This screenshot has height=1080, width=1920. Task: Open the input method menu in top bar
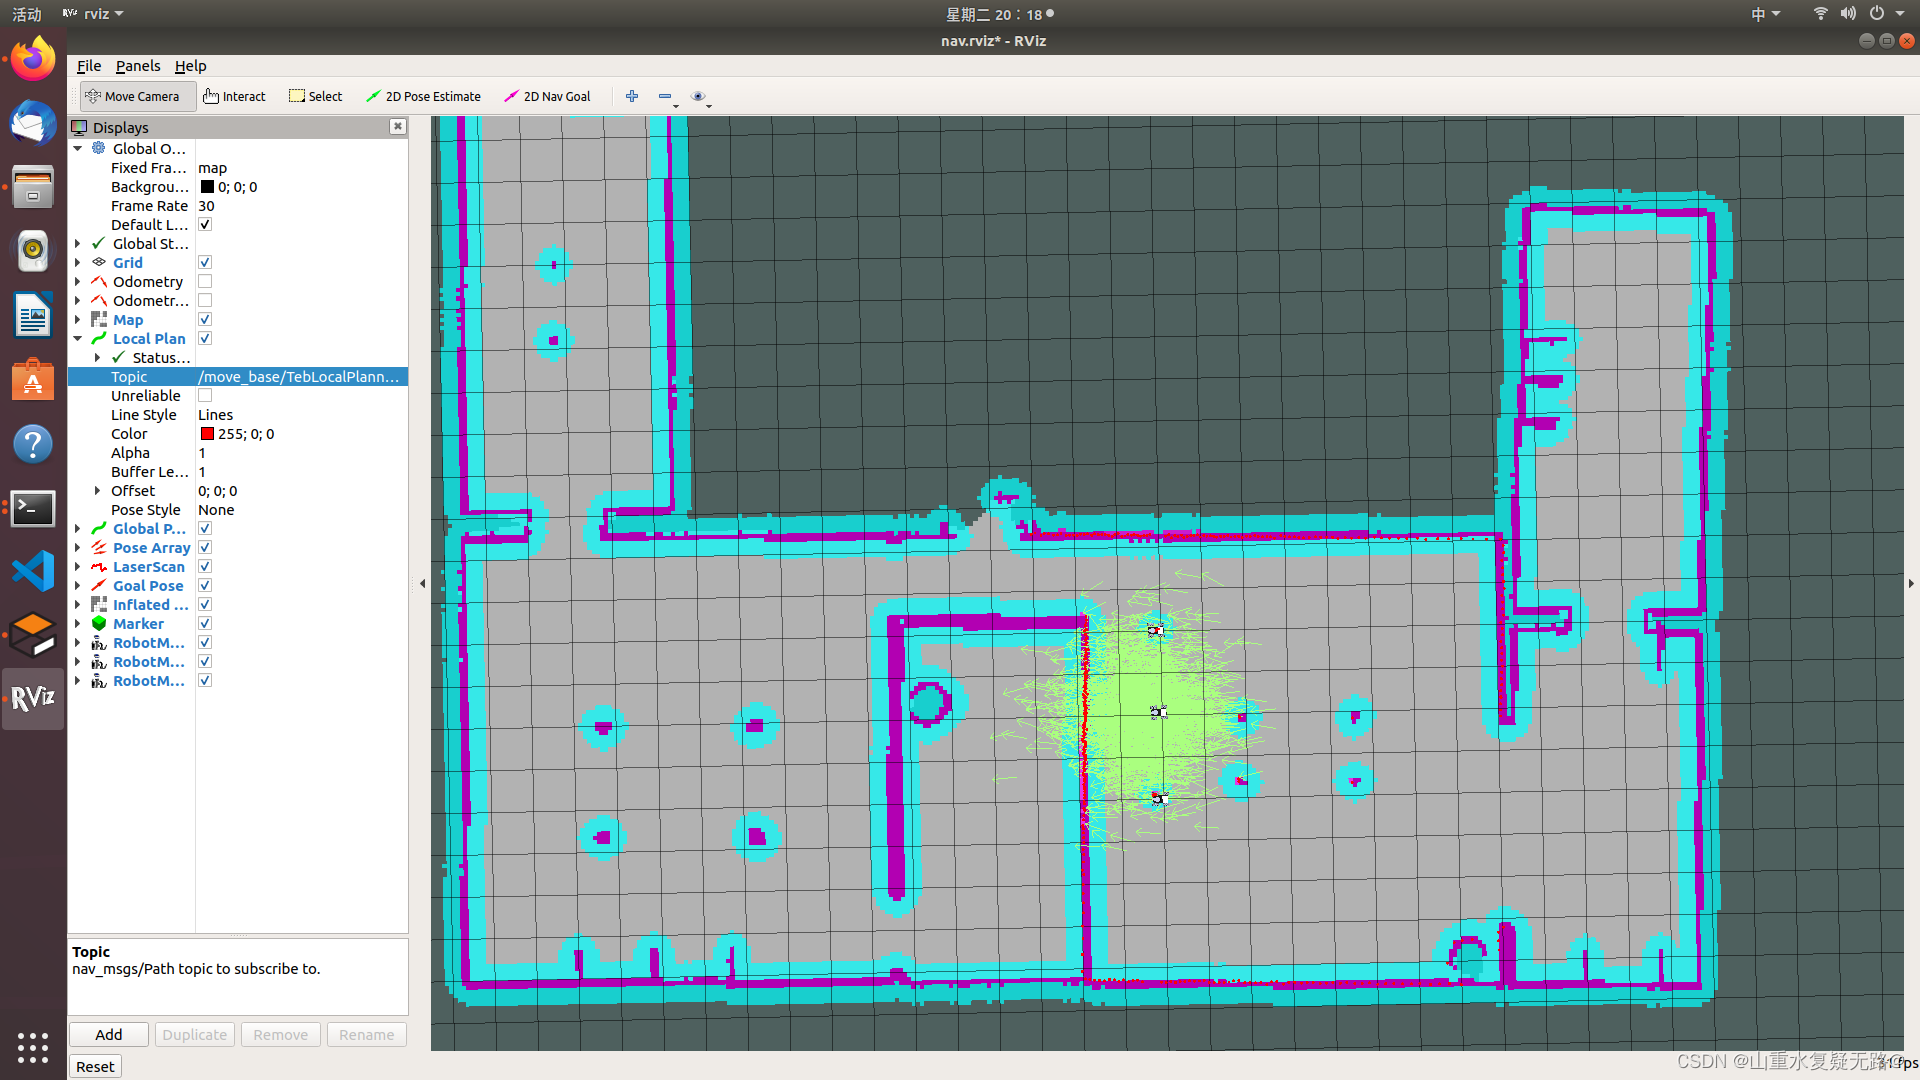[x=1765, y=14]
